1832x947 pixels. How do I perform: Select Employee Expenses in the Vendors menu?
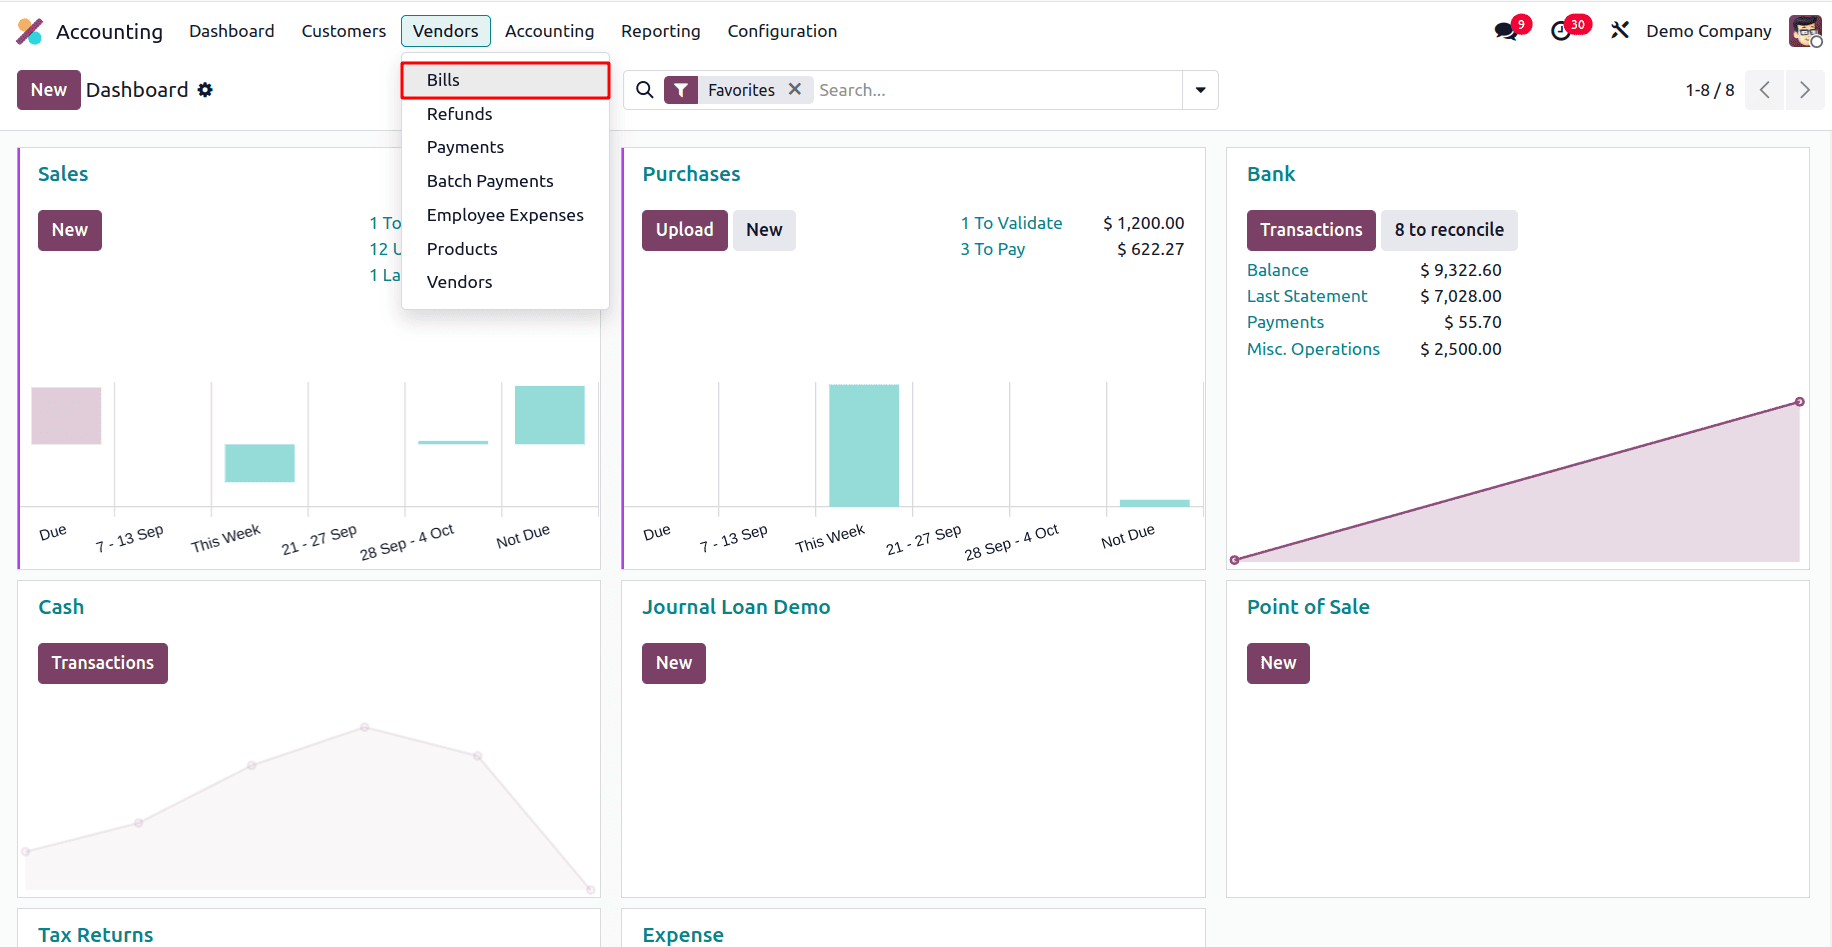pos(505,215)
